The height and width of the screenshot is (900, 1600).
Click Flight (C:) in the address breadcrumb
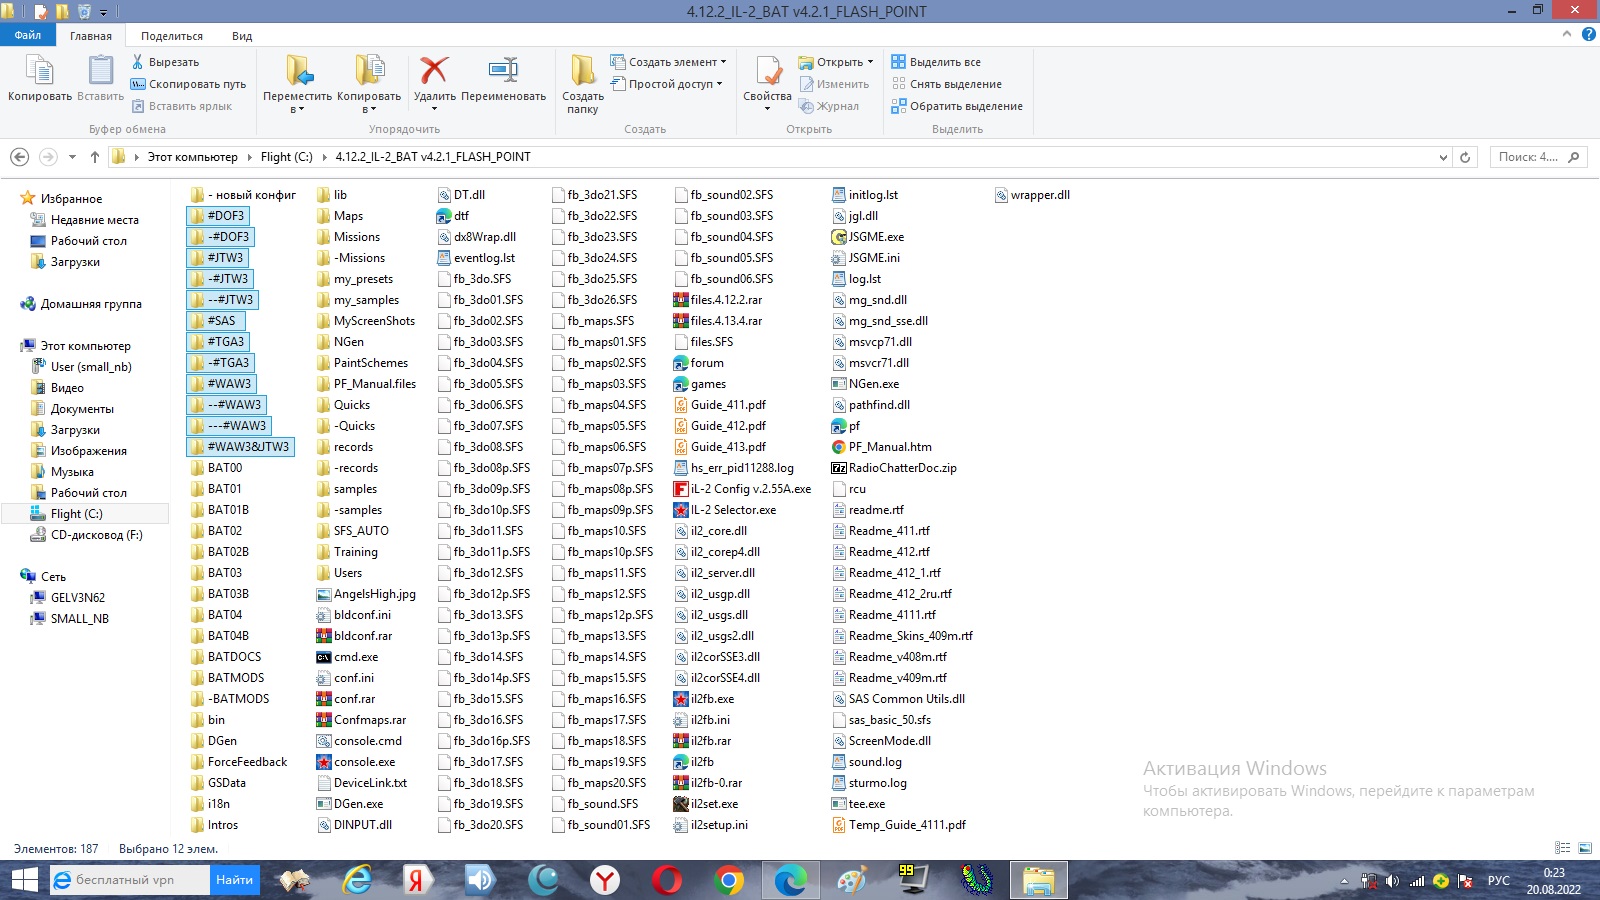[x=287, y=157]
